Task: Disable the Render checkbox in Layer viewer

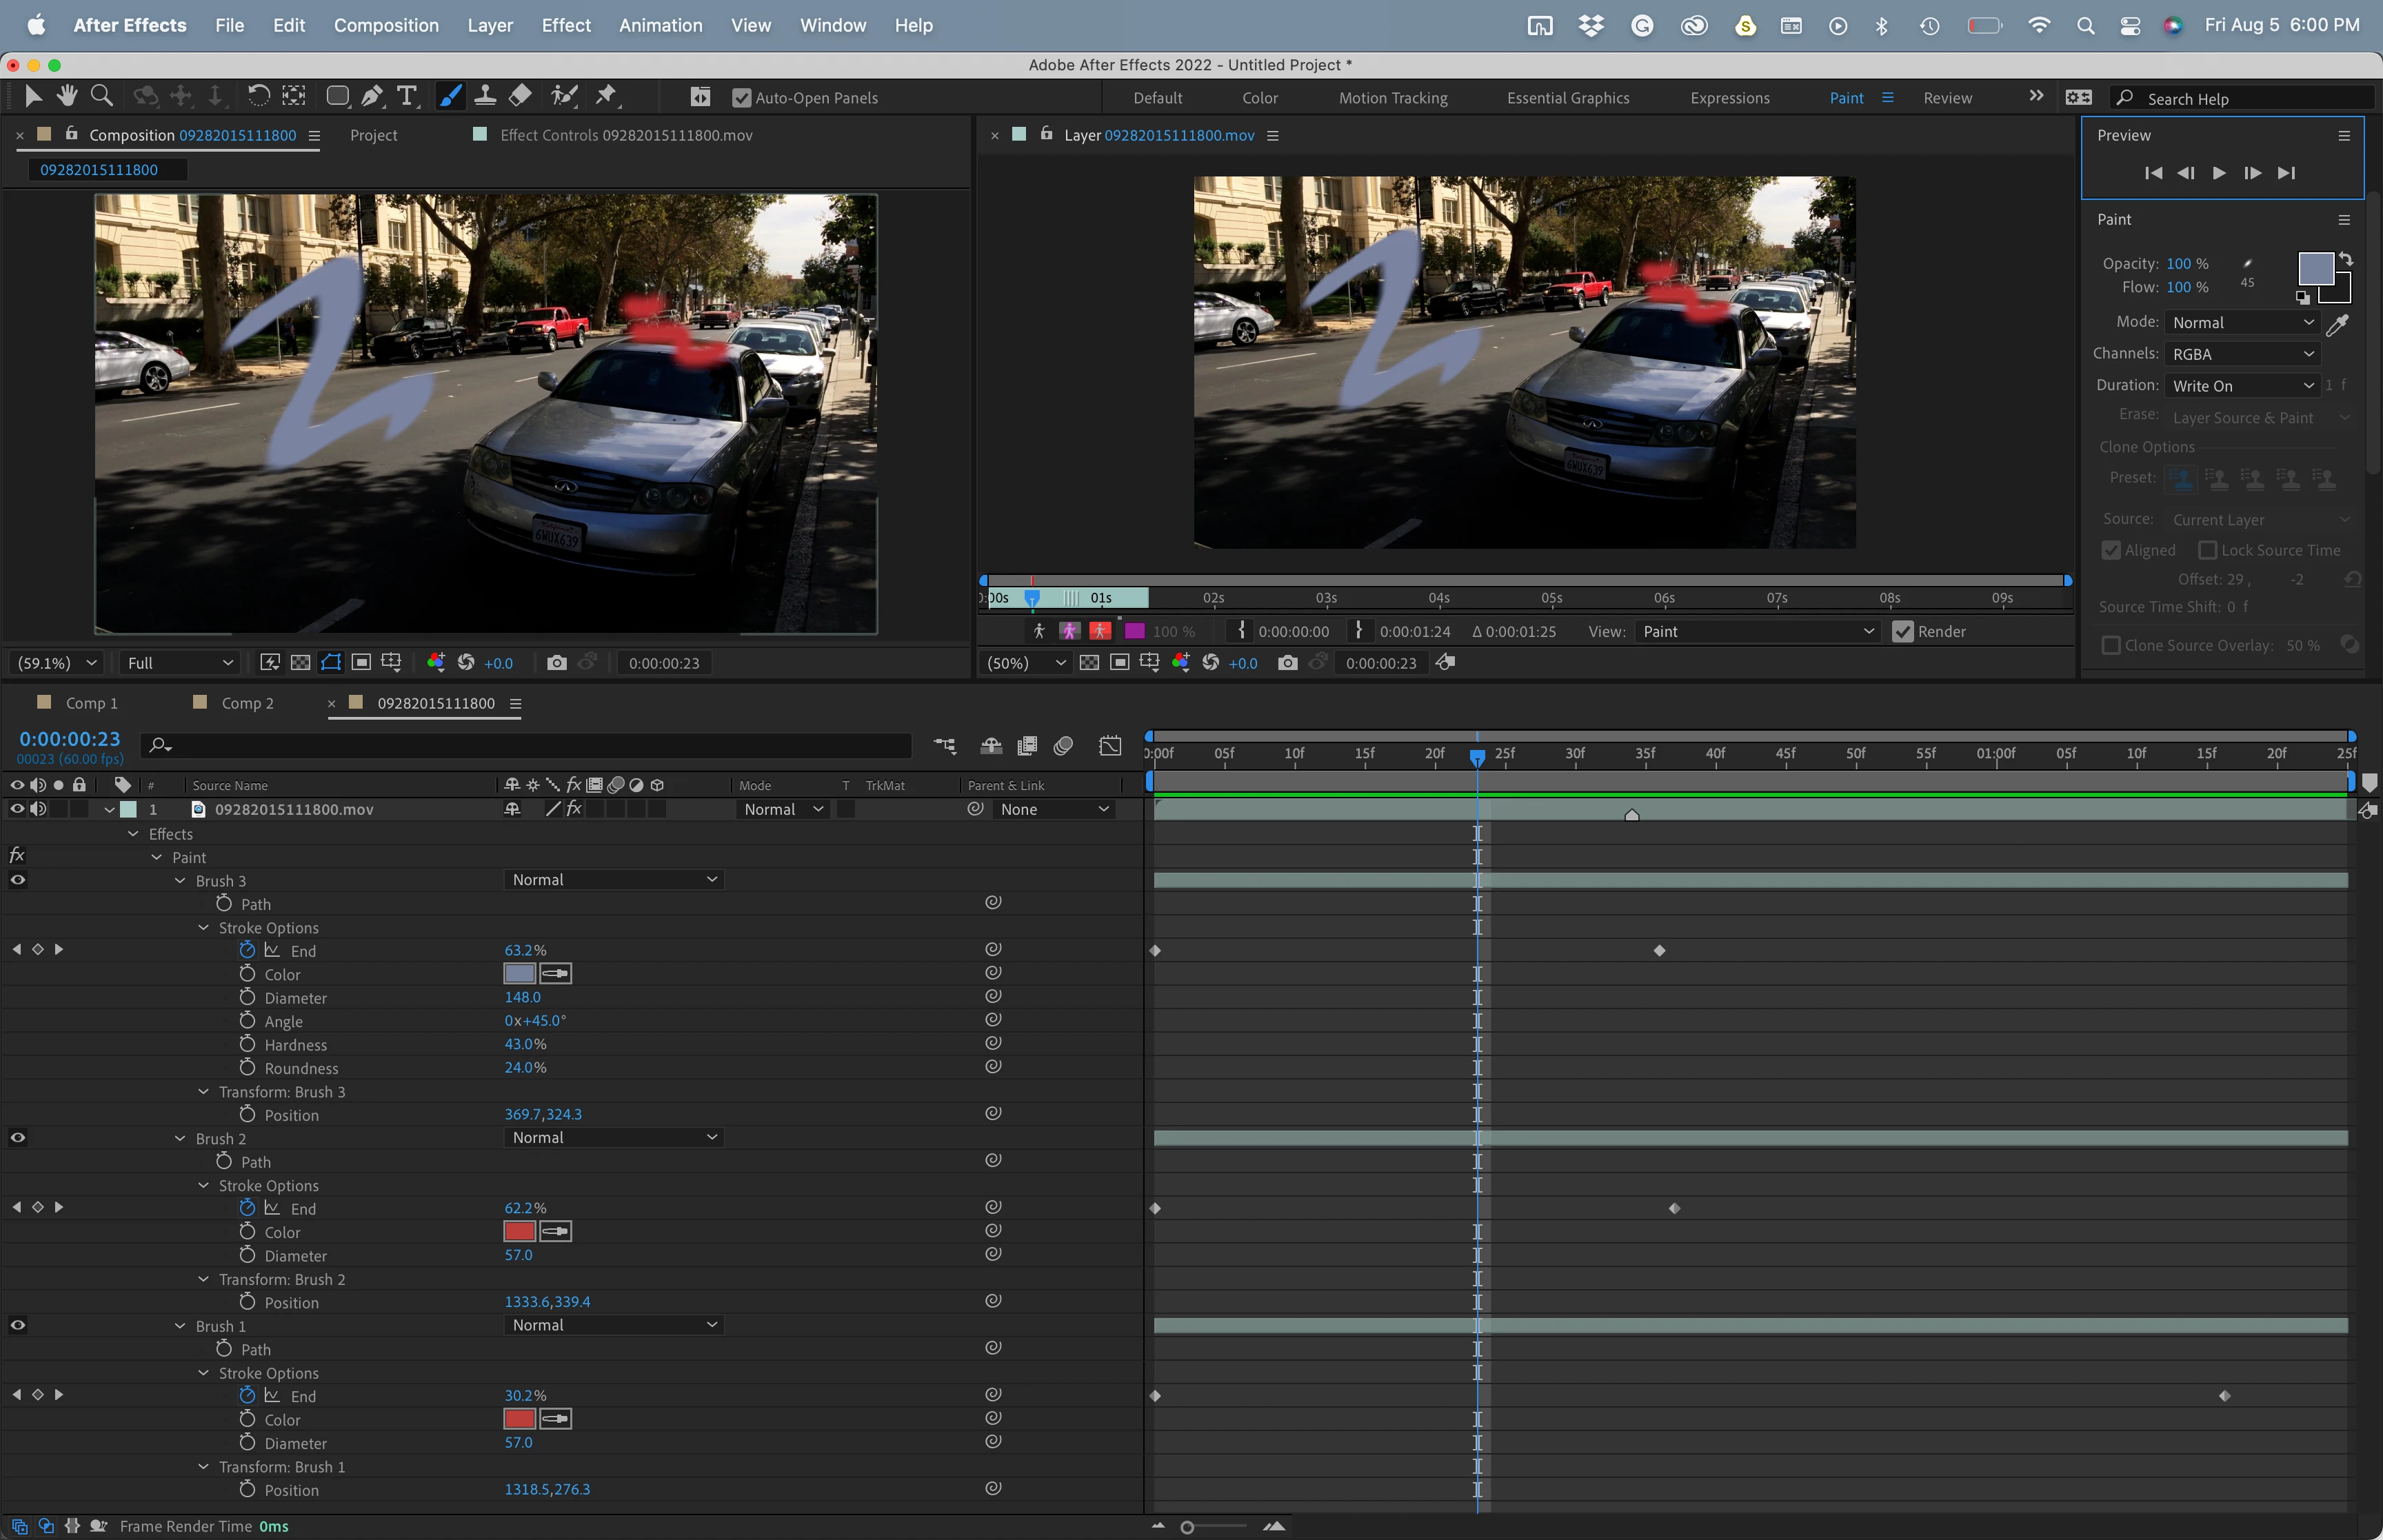Action: [x=1902, y=632]
